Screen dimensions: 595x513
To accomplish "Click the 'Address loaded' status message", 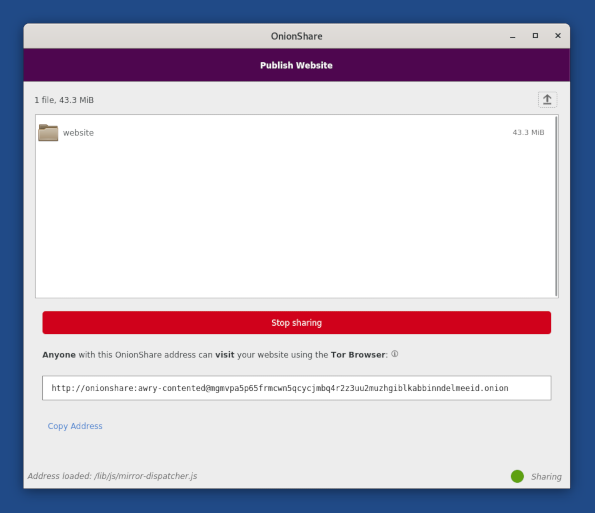I will (112, 476).
